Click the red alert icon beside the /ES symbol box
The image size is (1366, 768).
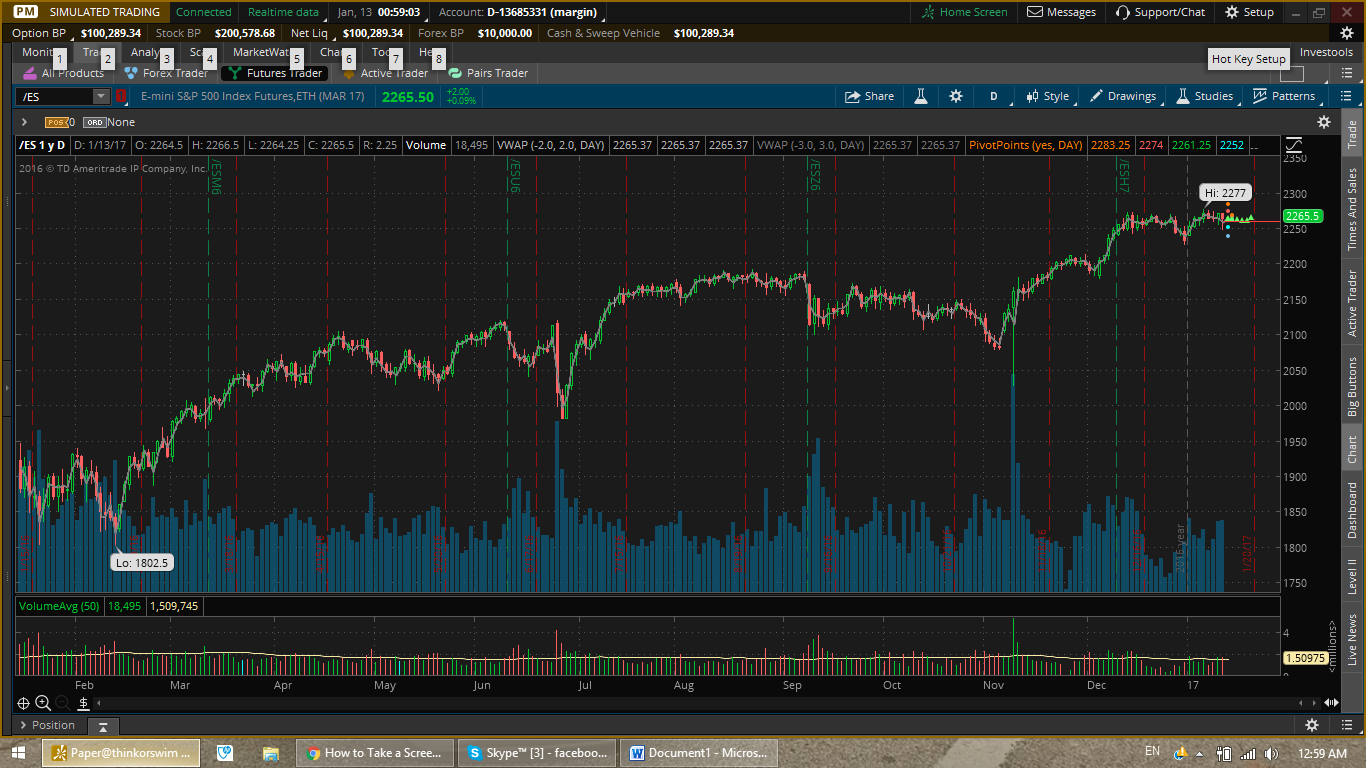[121, 96]
